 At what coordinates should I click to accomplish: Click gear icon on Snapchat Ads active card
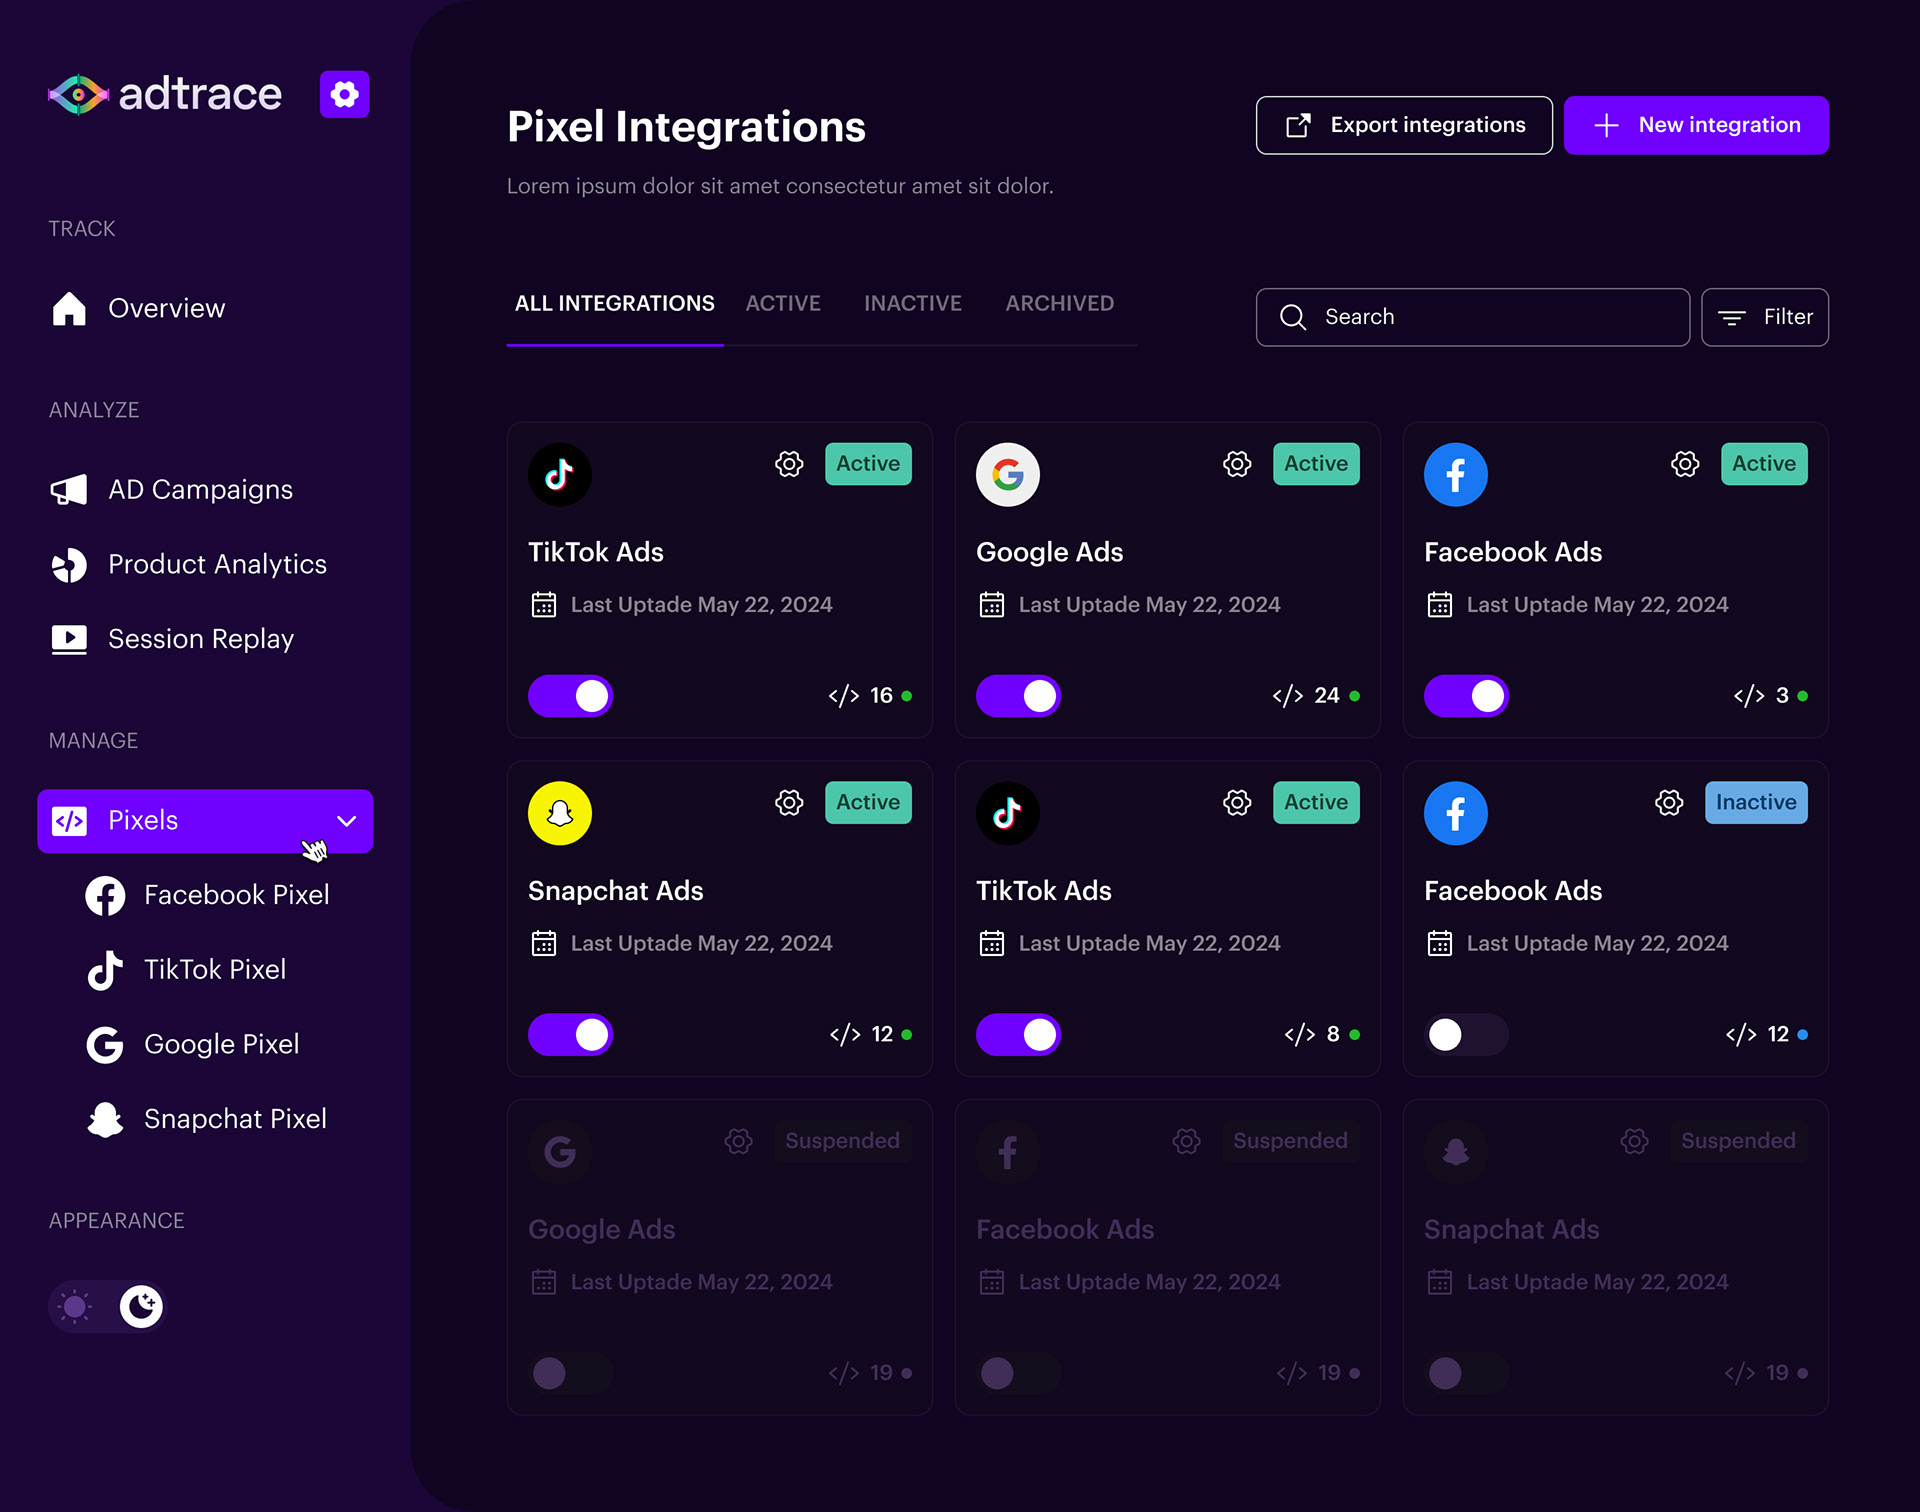[789, 803]
